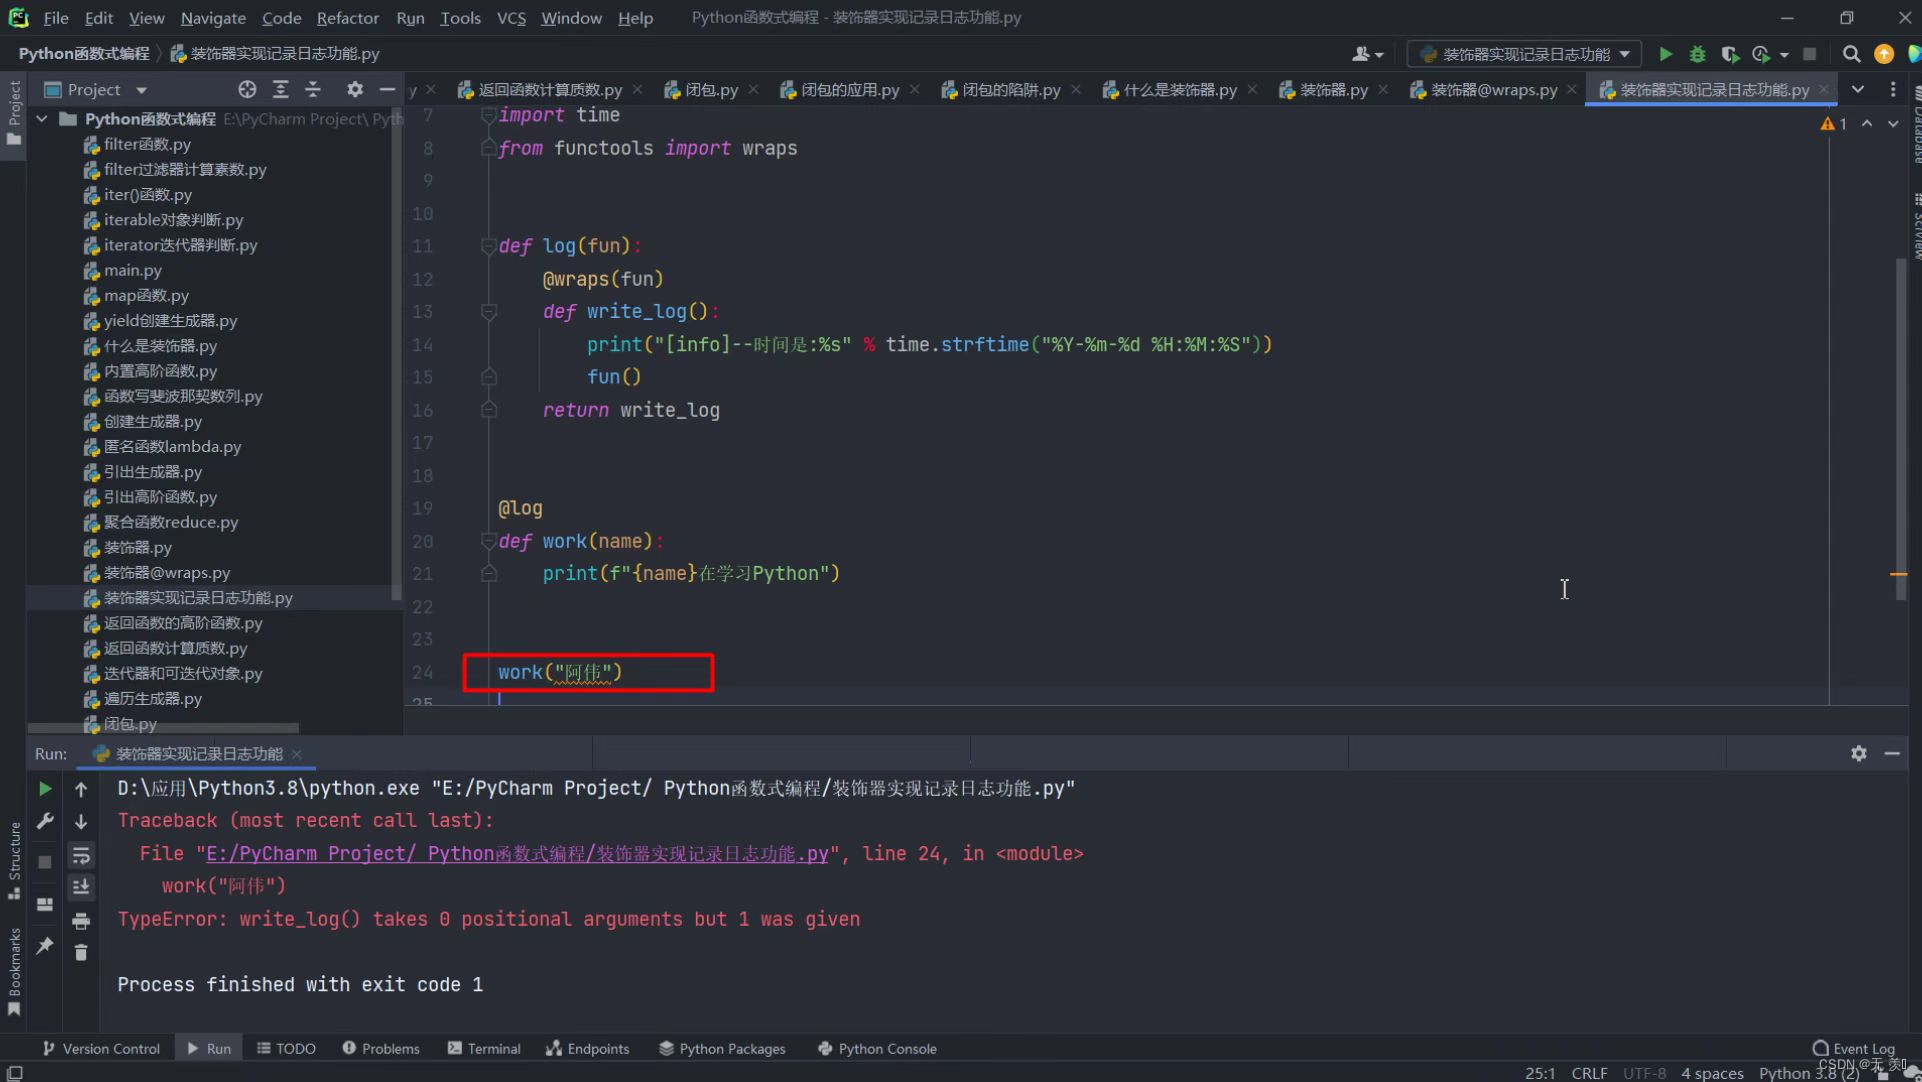Open Search Everywhere magnifier icon

(x=1851, y=54)
